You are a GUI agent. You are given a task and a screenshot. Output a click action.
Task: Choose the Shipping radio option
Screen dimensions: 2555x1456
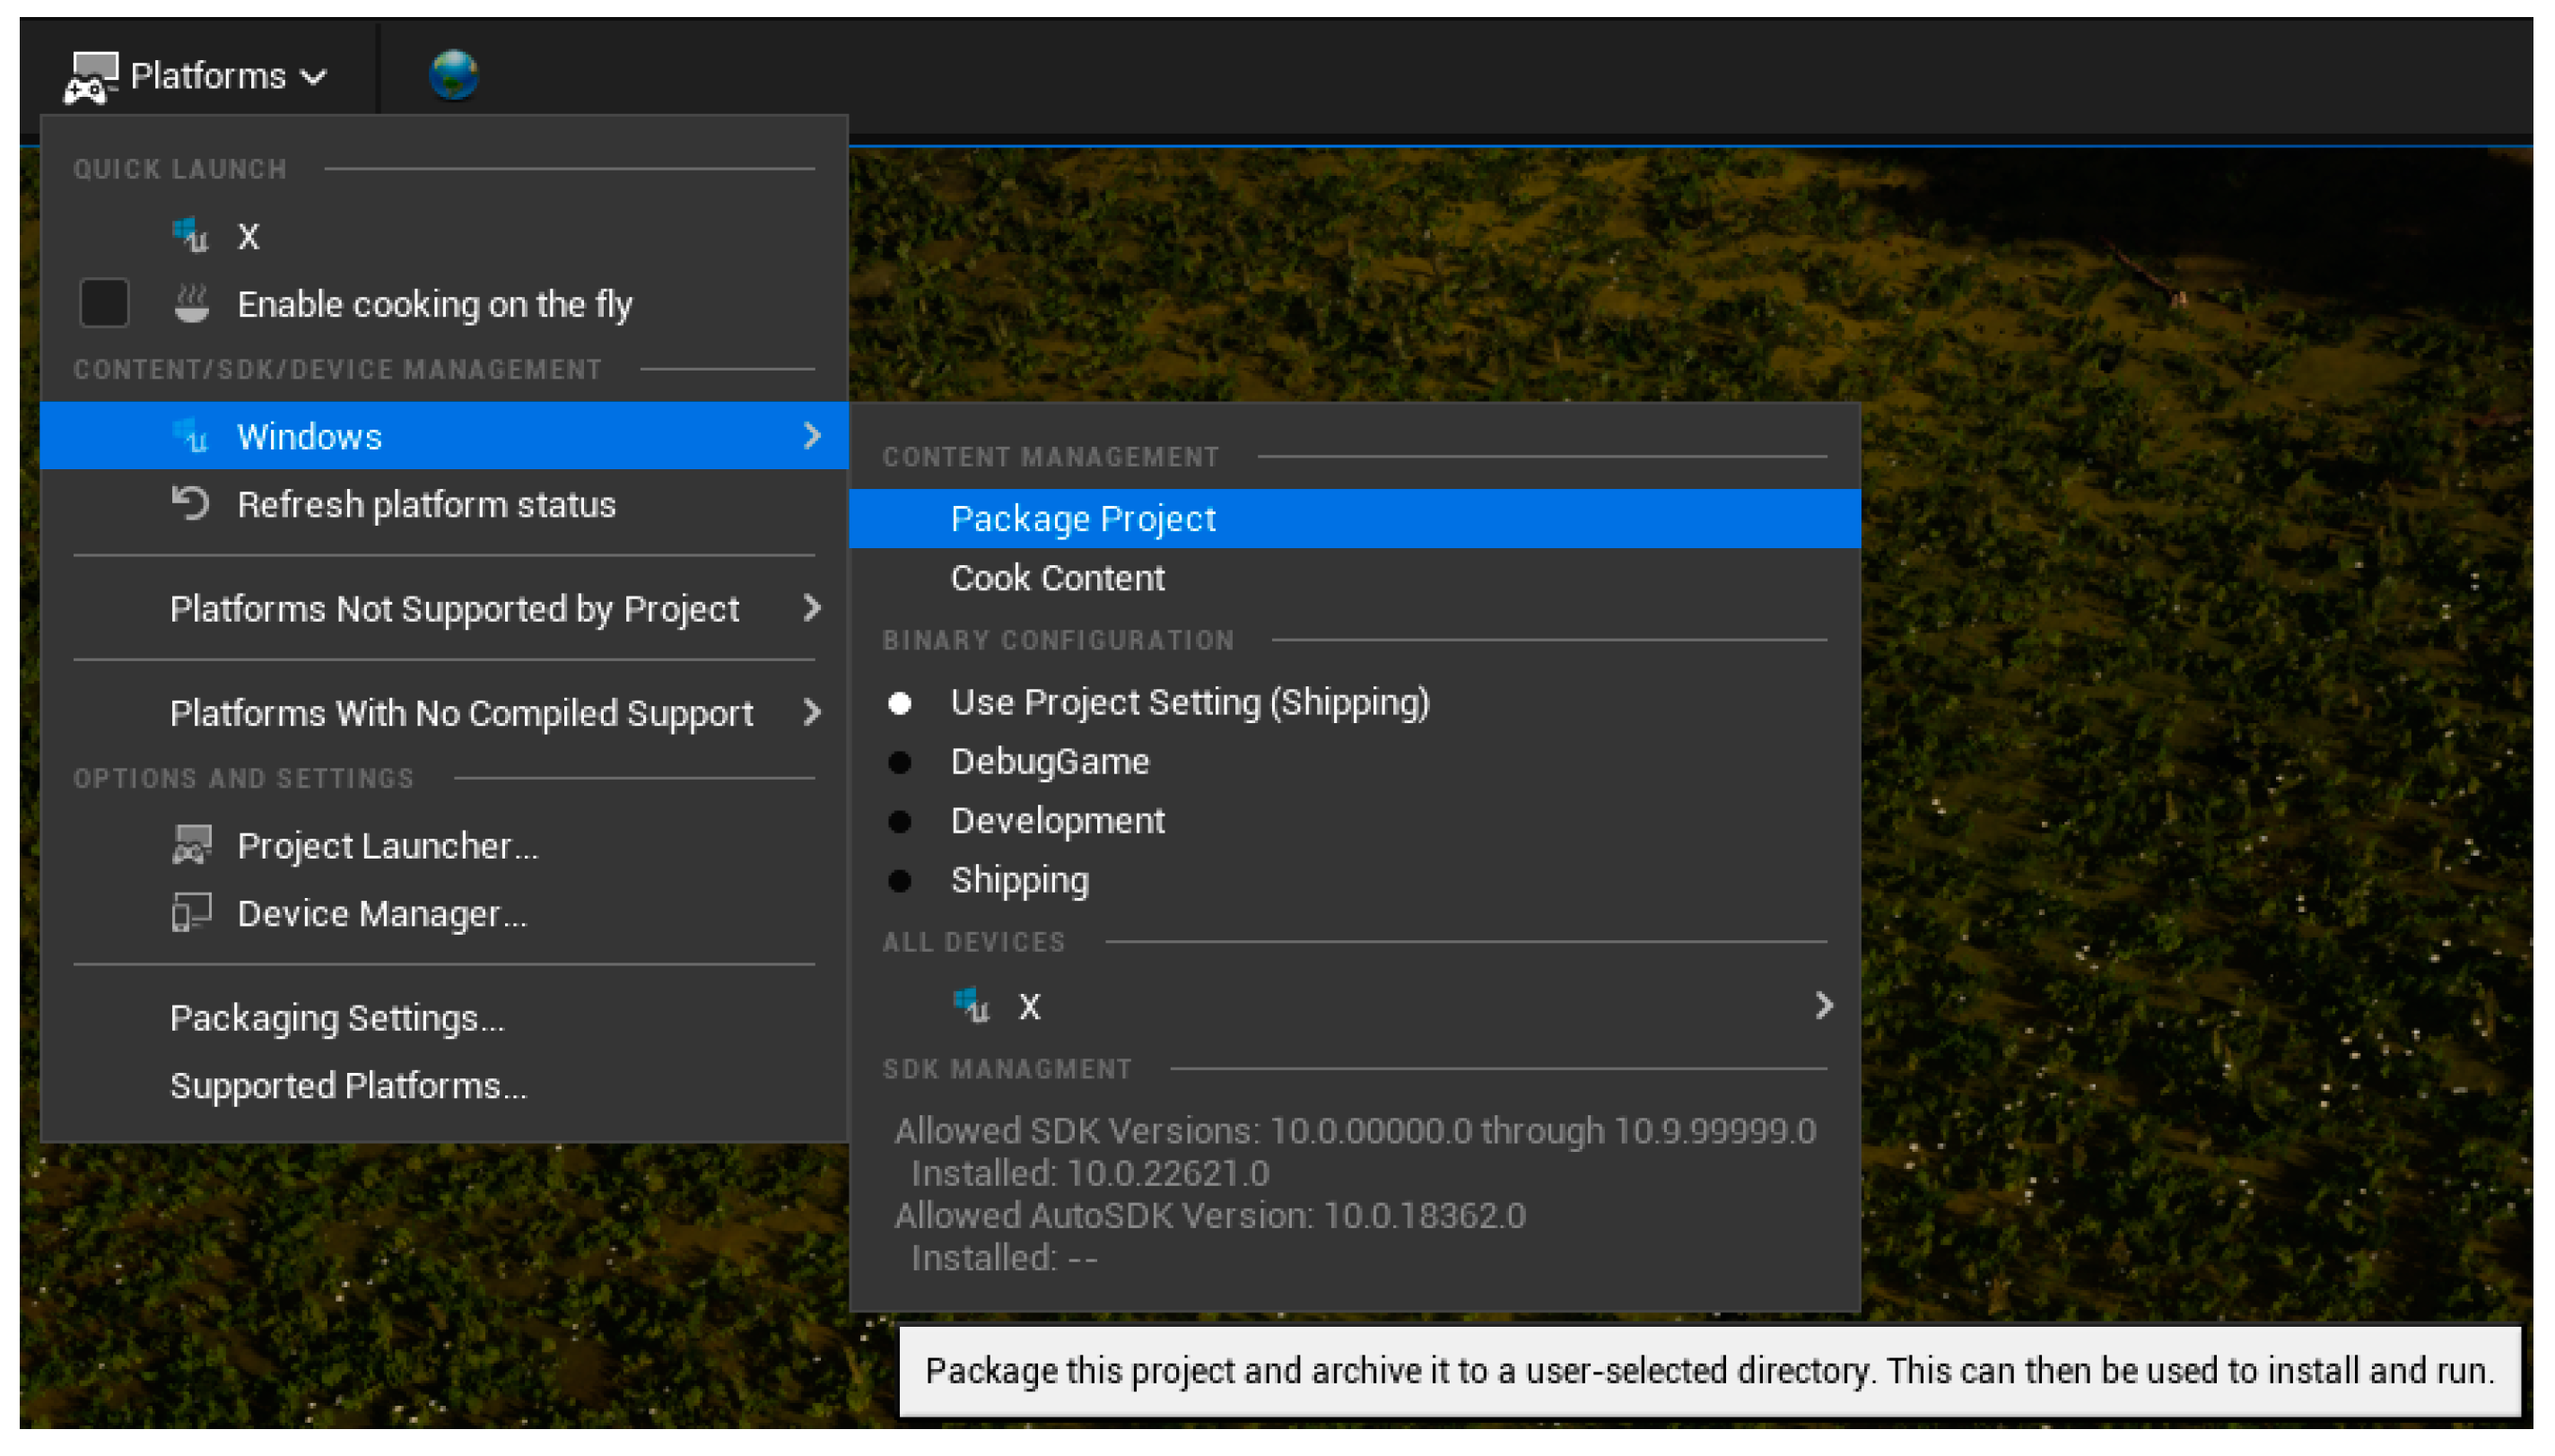(1019, 880)
